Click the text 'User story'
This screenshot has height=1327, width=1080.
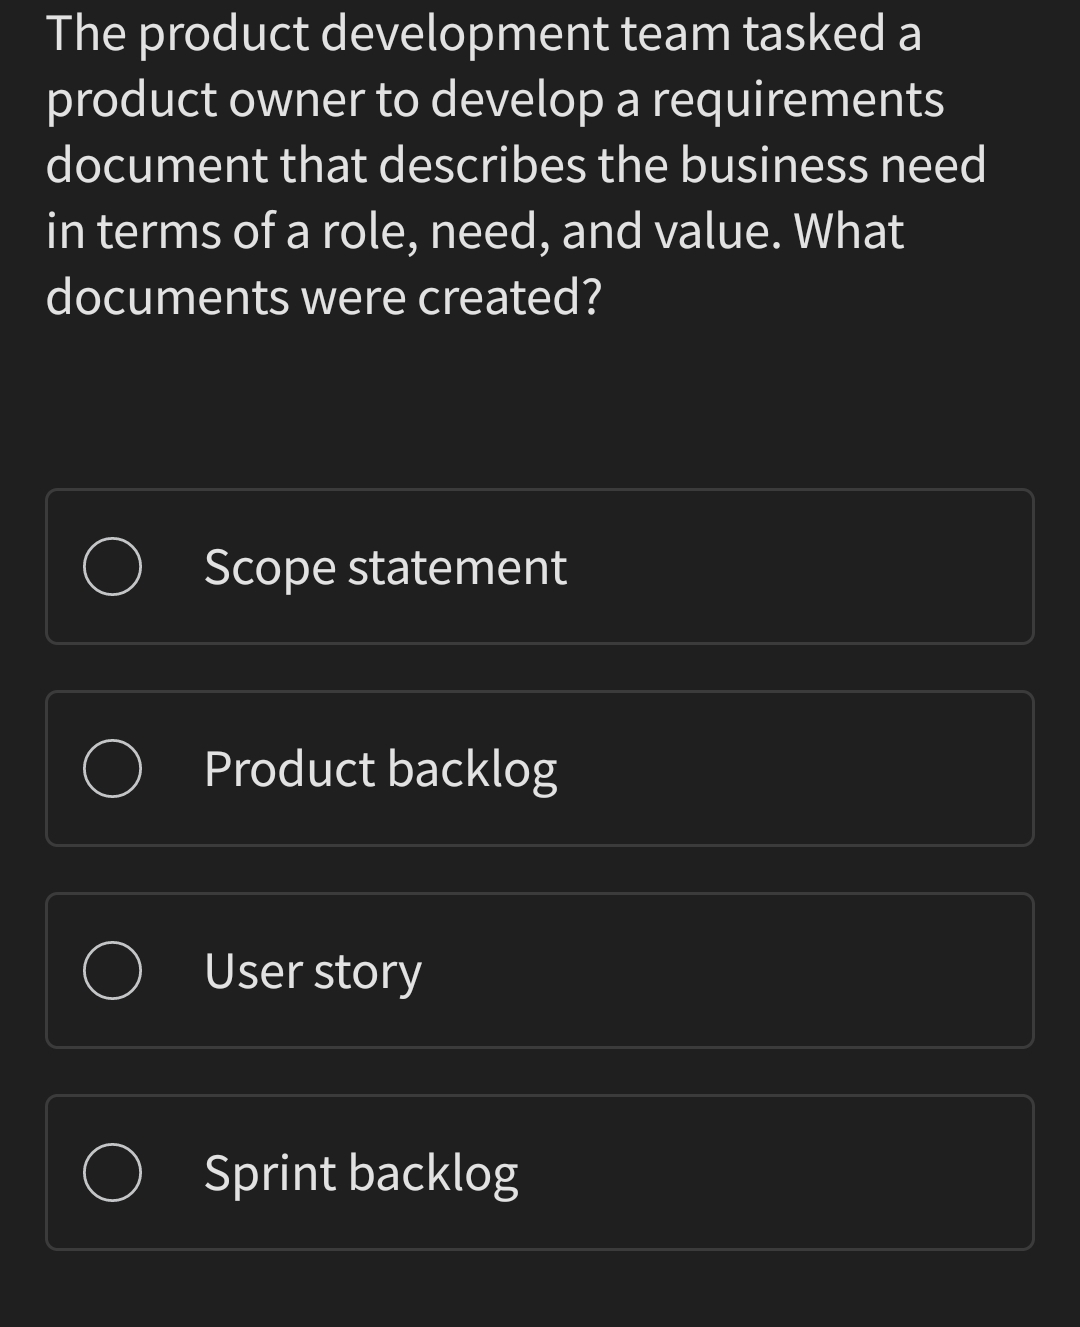point(312,971)
